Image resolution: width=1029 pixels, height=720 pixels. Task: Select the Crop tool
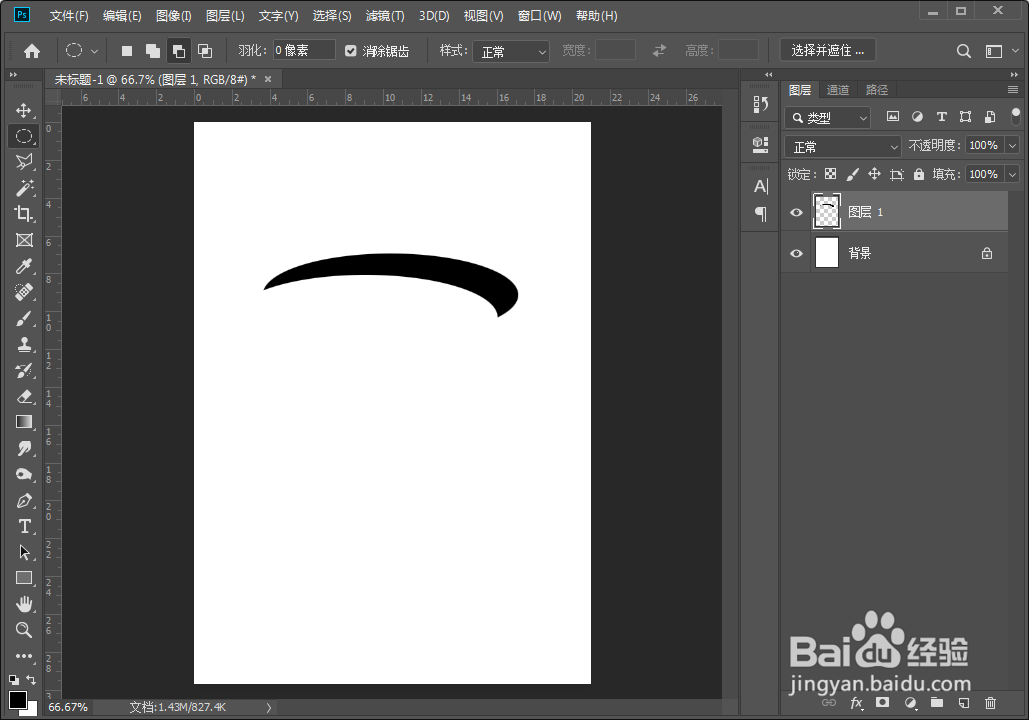[24, 214]
